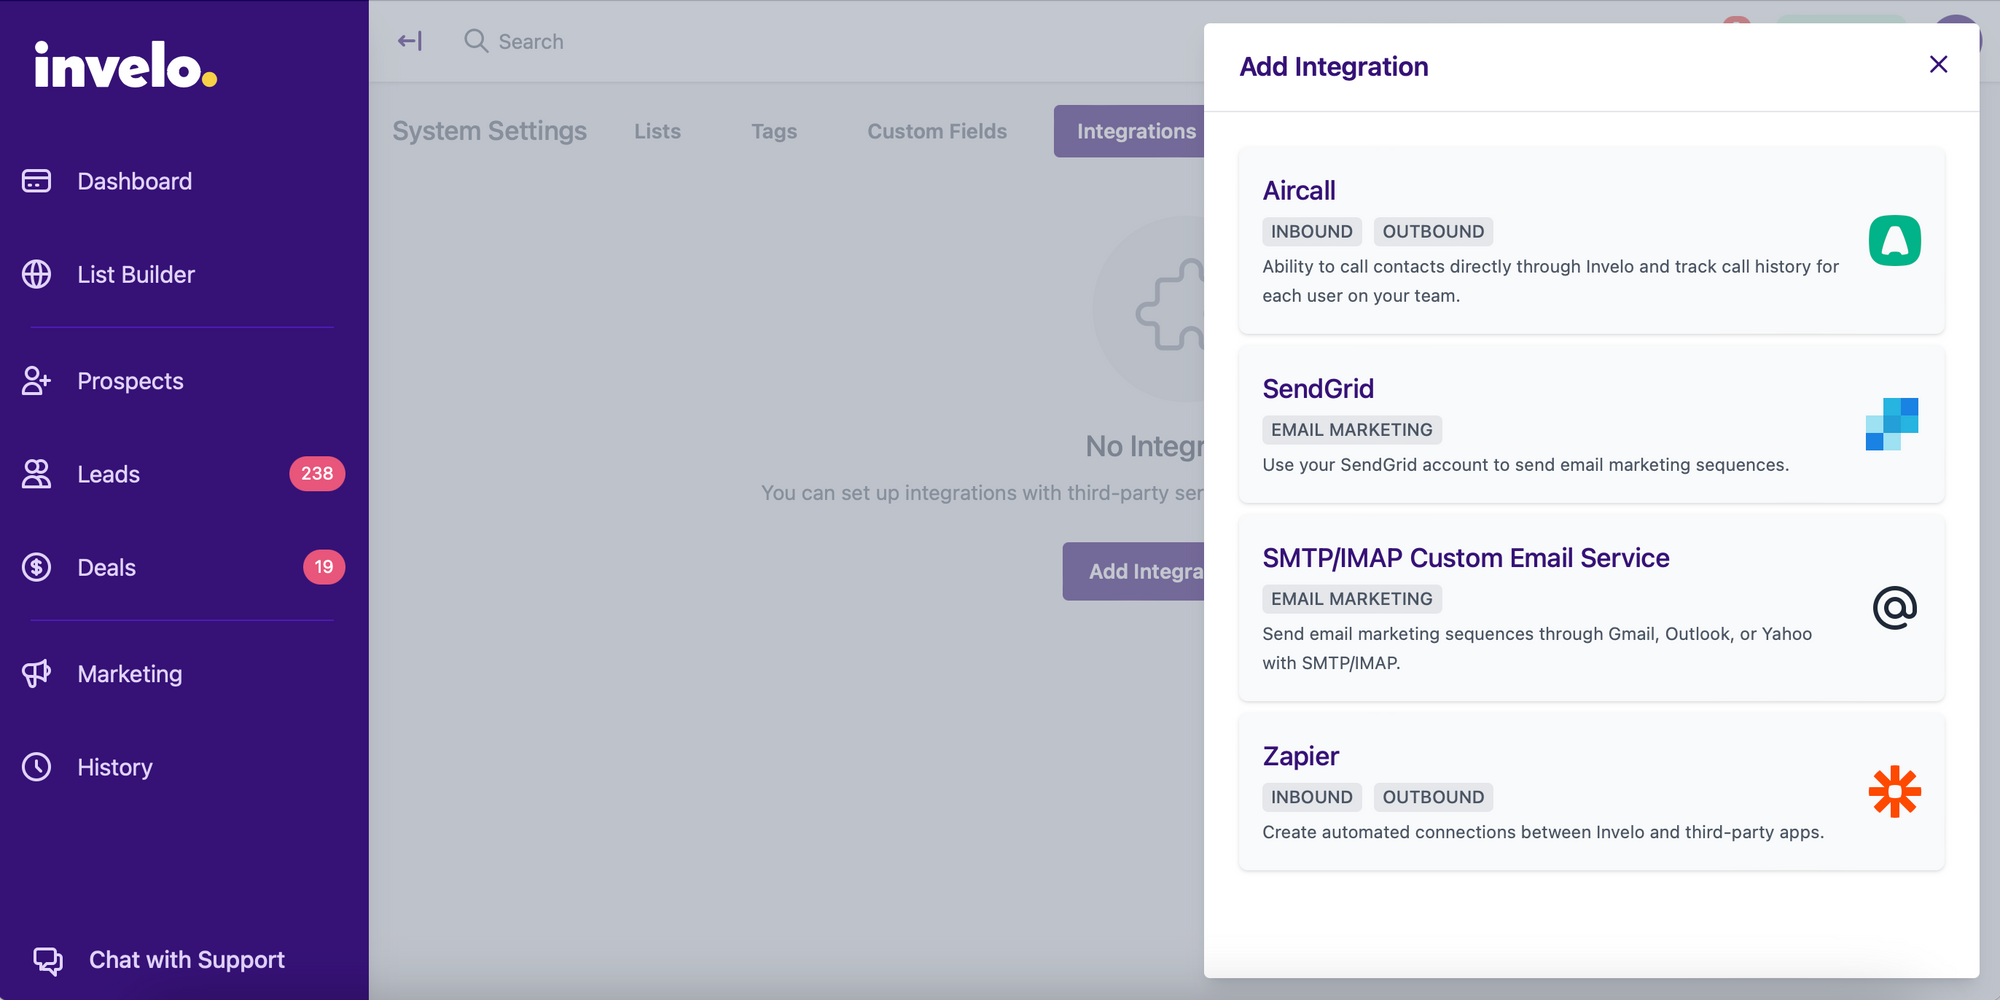Viewport: 2000px width, 1000px height.
Task: Select the Aircall integration title
Action: pos(1298,190)
